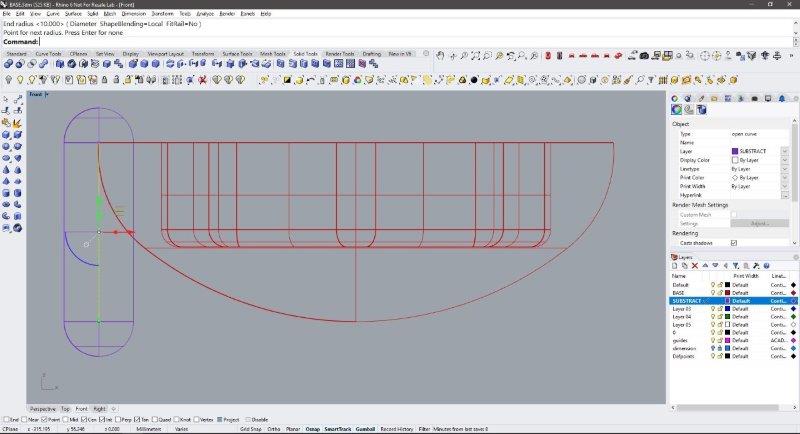The image size is (800, 434).
Task: Click the guides layer color swatch
Action: pyautogui.click(x=728, y=340)
